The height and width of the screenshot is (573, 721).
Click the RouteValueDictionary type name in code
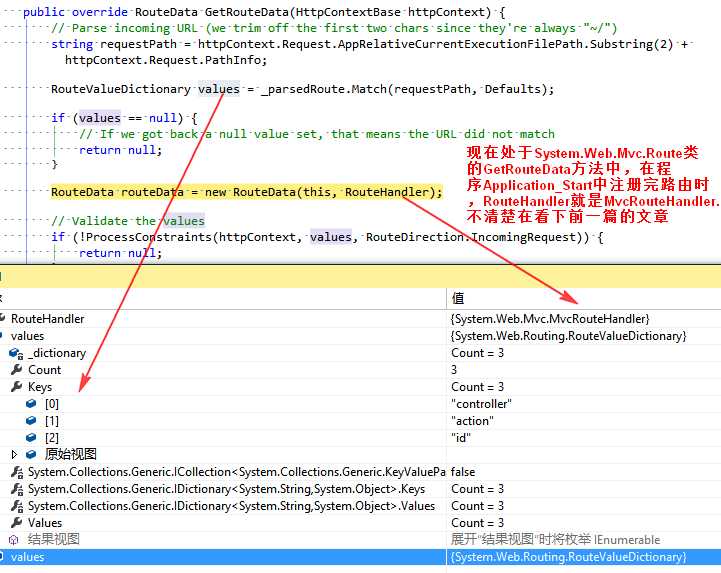click(120, 89)
